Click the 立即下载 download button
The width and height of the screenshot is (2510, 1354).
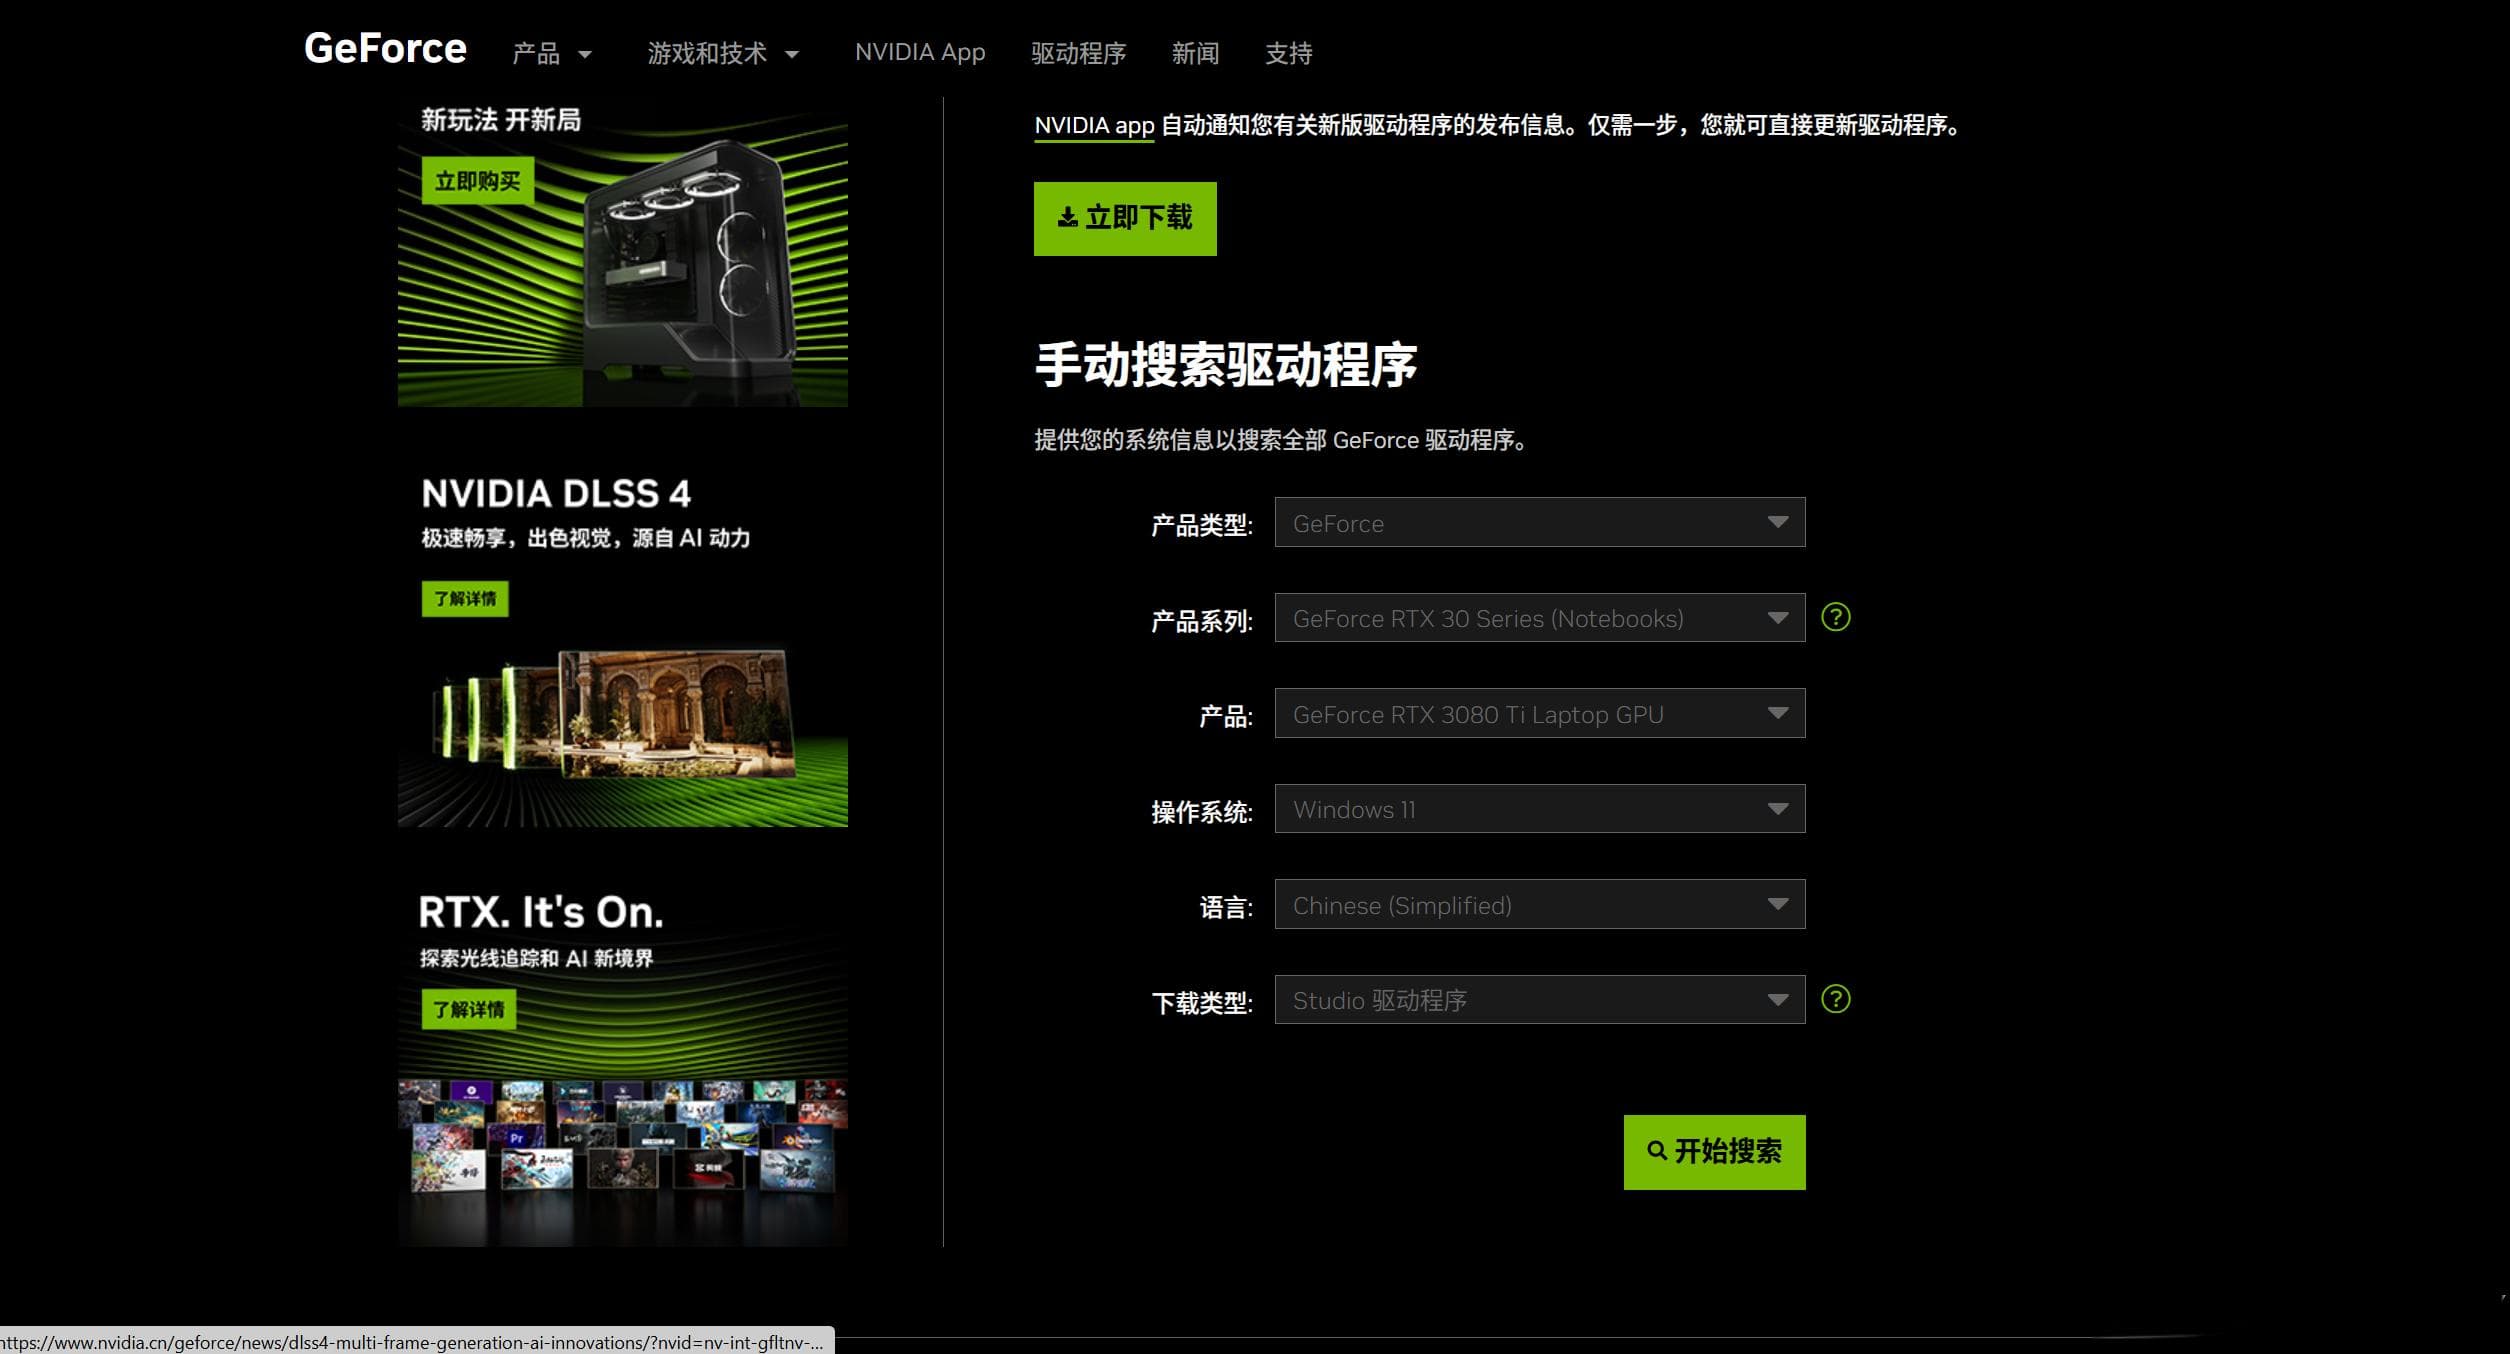coord(1125,218)
